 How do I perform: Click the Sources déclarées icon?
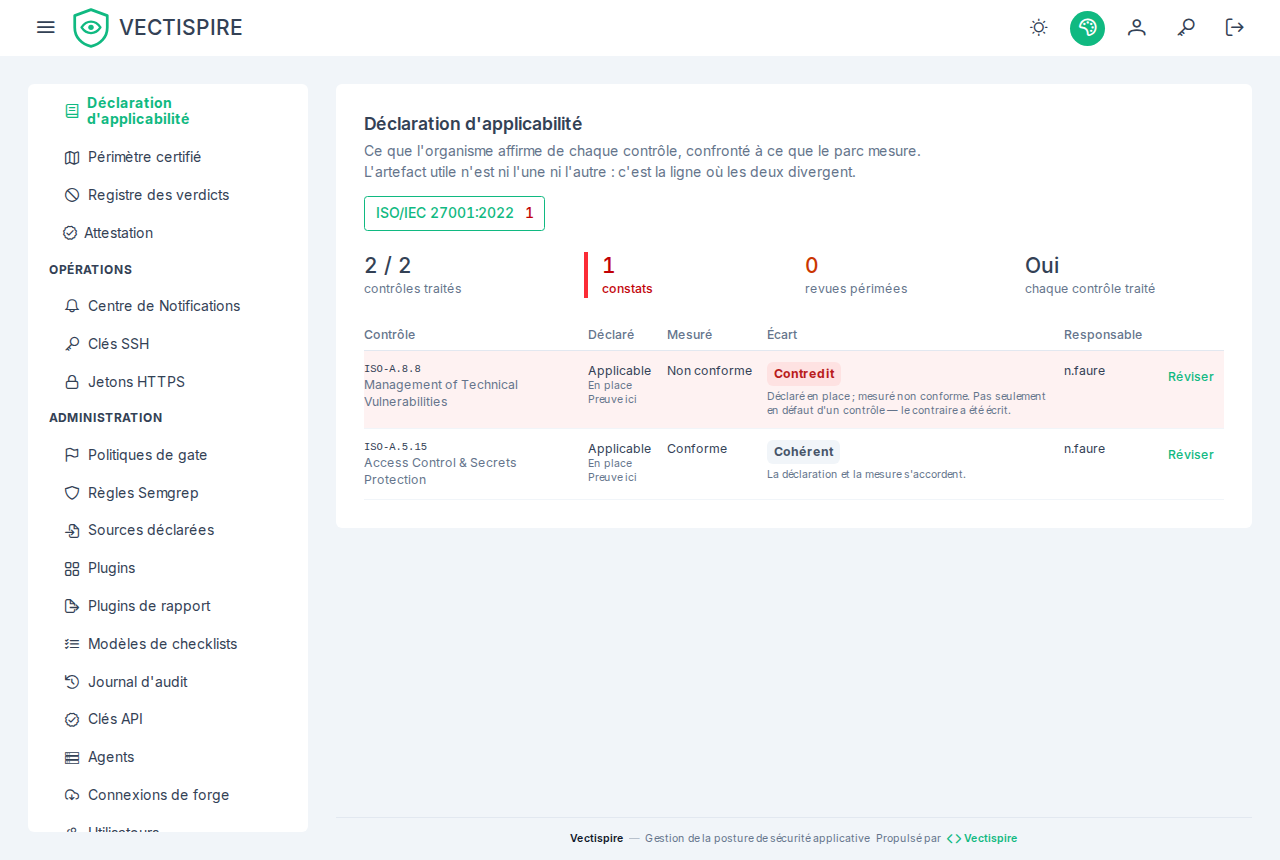click(x=72, y=530)
